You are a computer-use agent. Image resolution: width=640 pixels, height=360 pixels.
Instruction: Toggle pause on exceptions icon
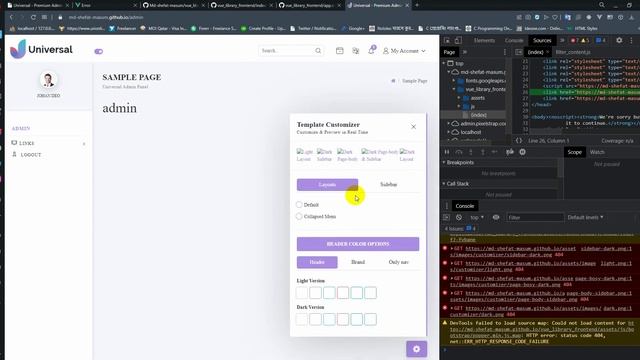click(522, 152)
